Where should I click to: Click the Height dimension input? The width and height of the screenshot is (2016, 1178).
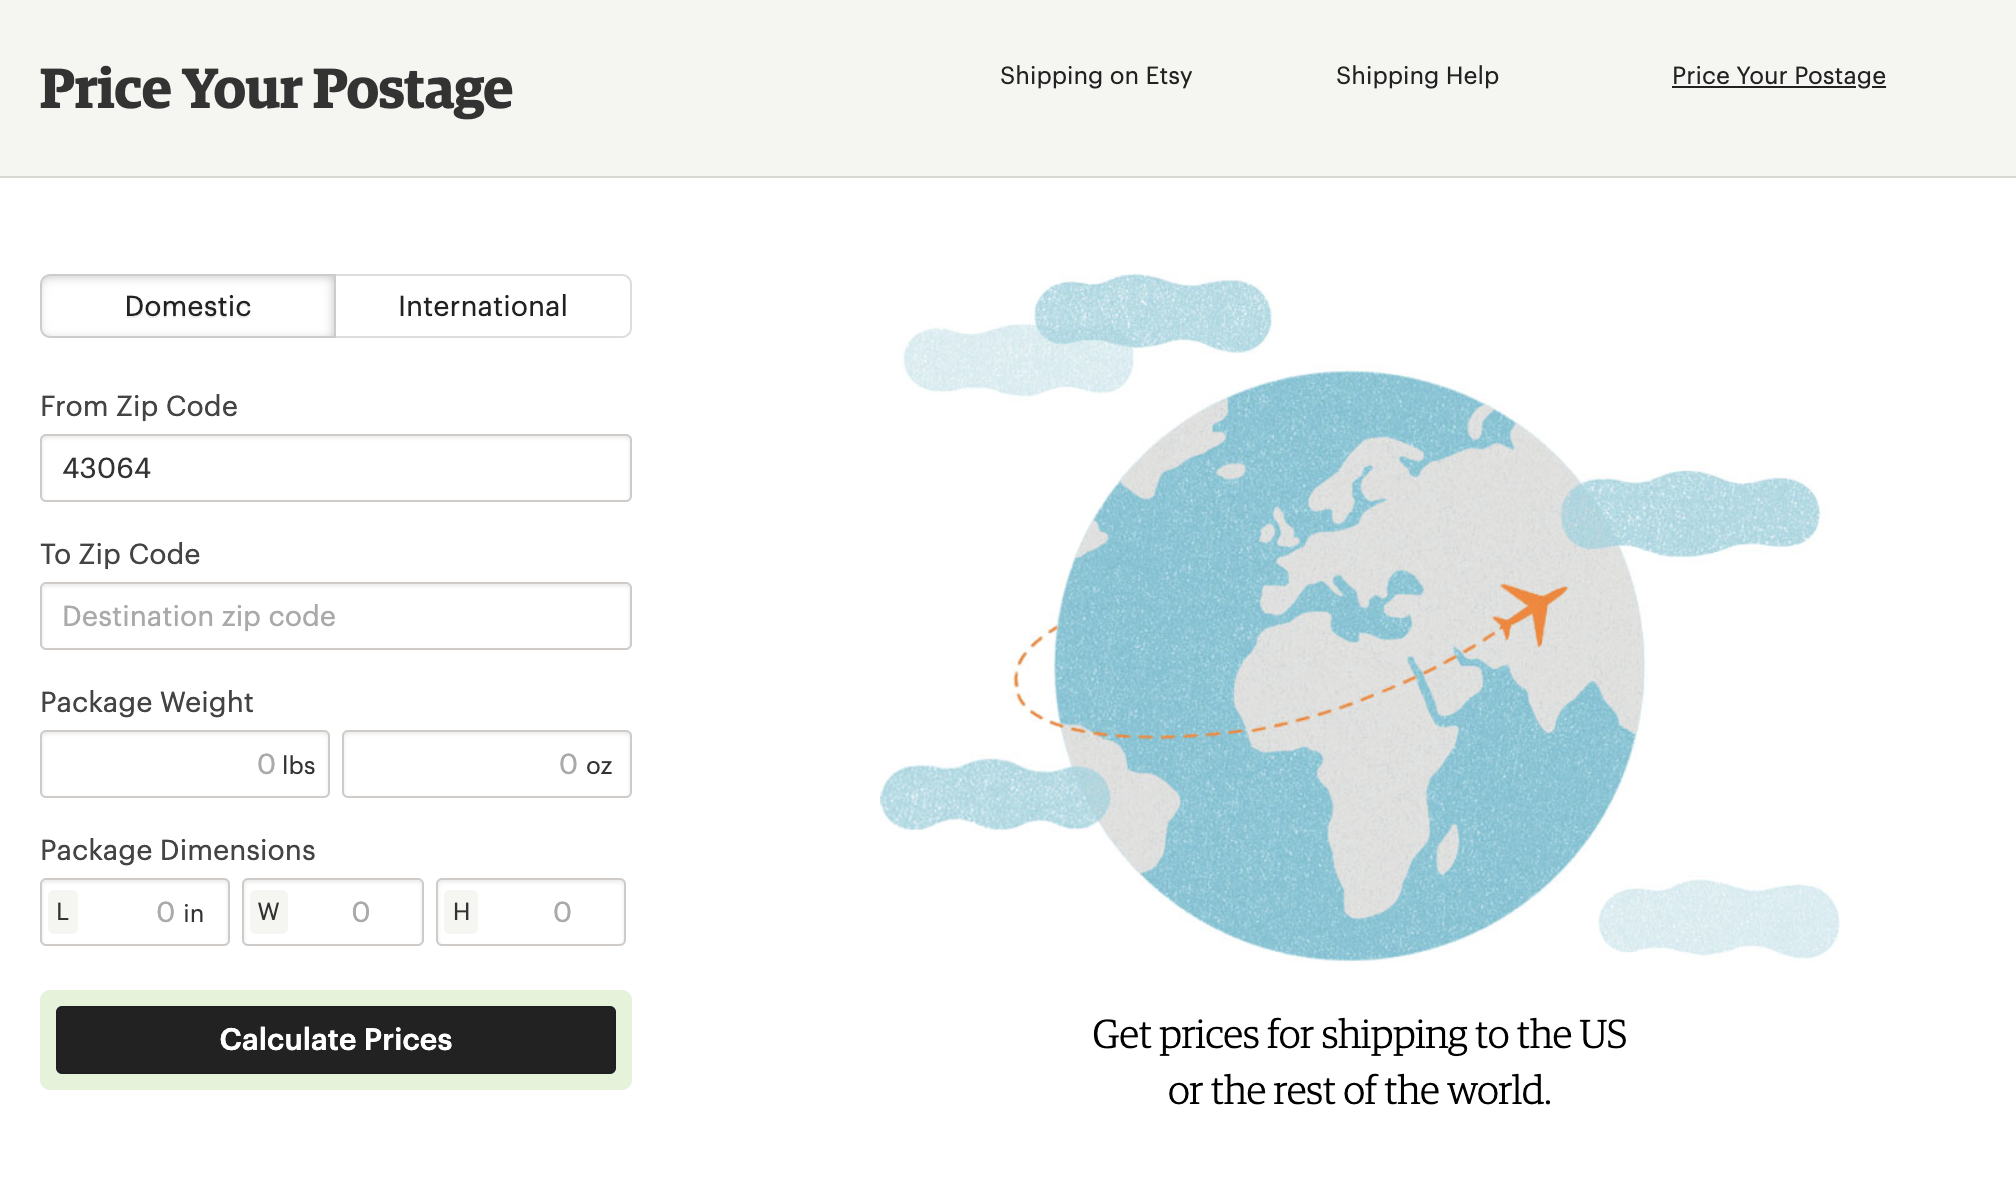click(531, 912)
